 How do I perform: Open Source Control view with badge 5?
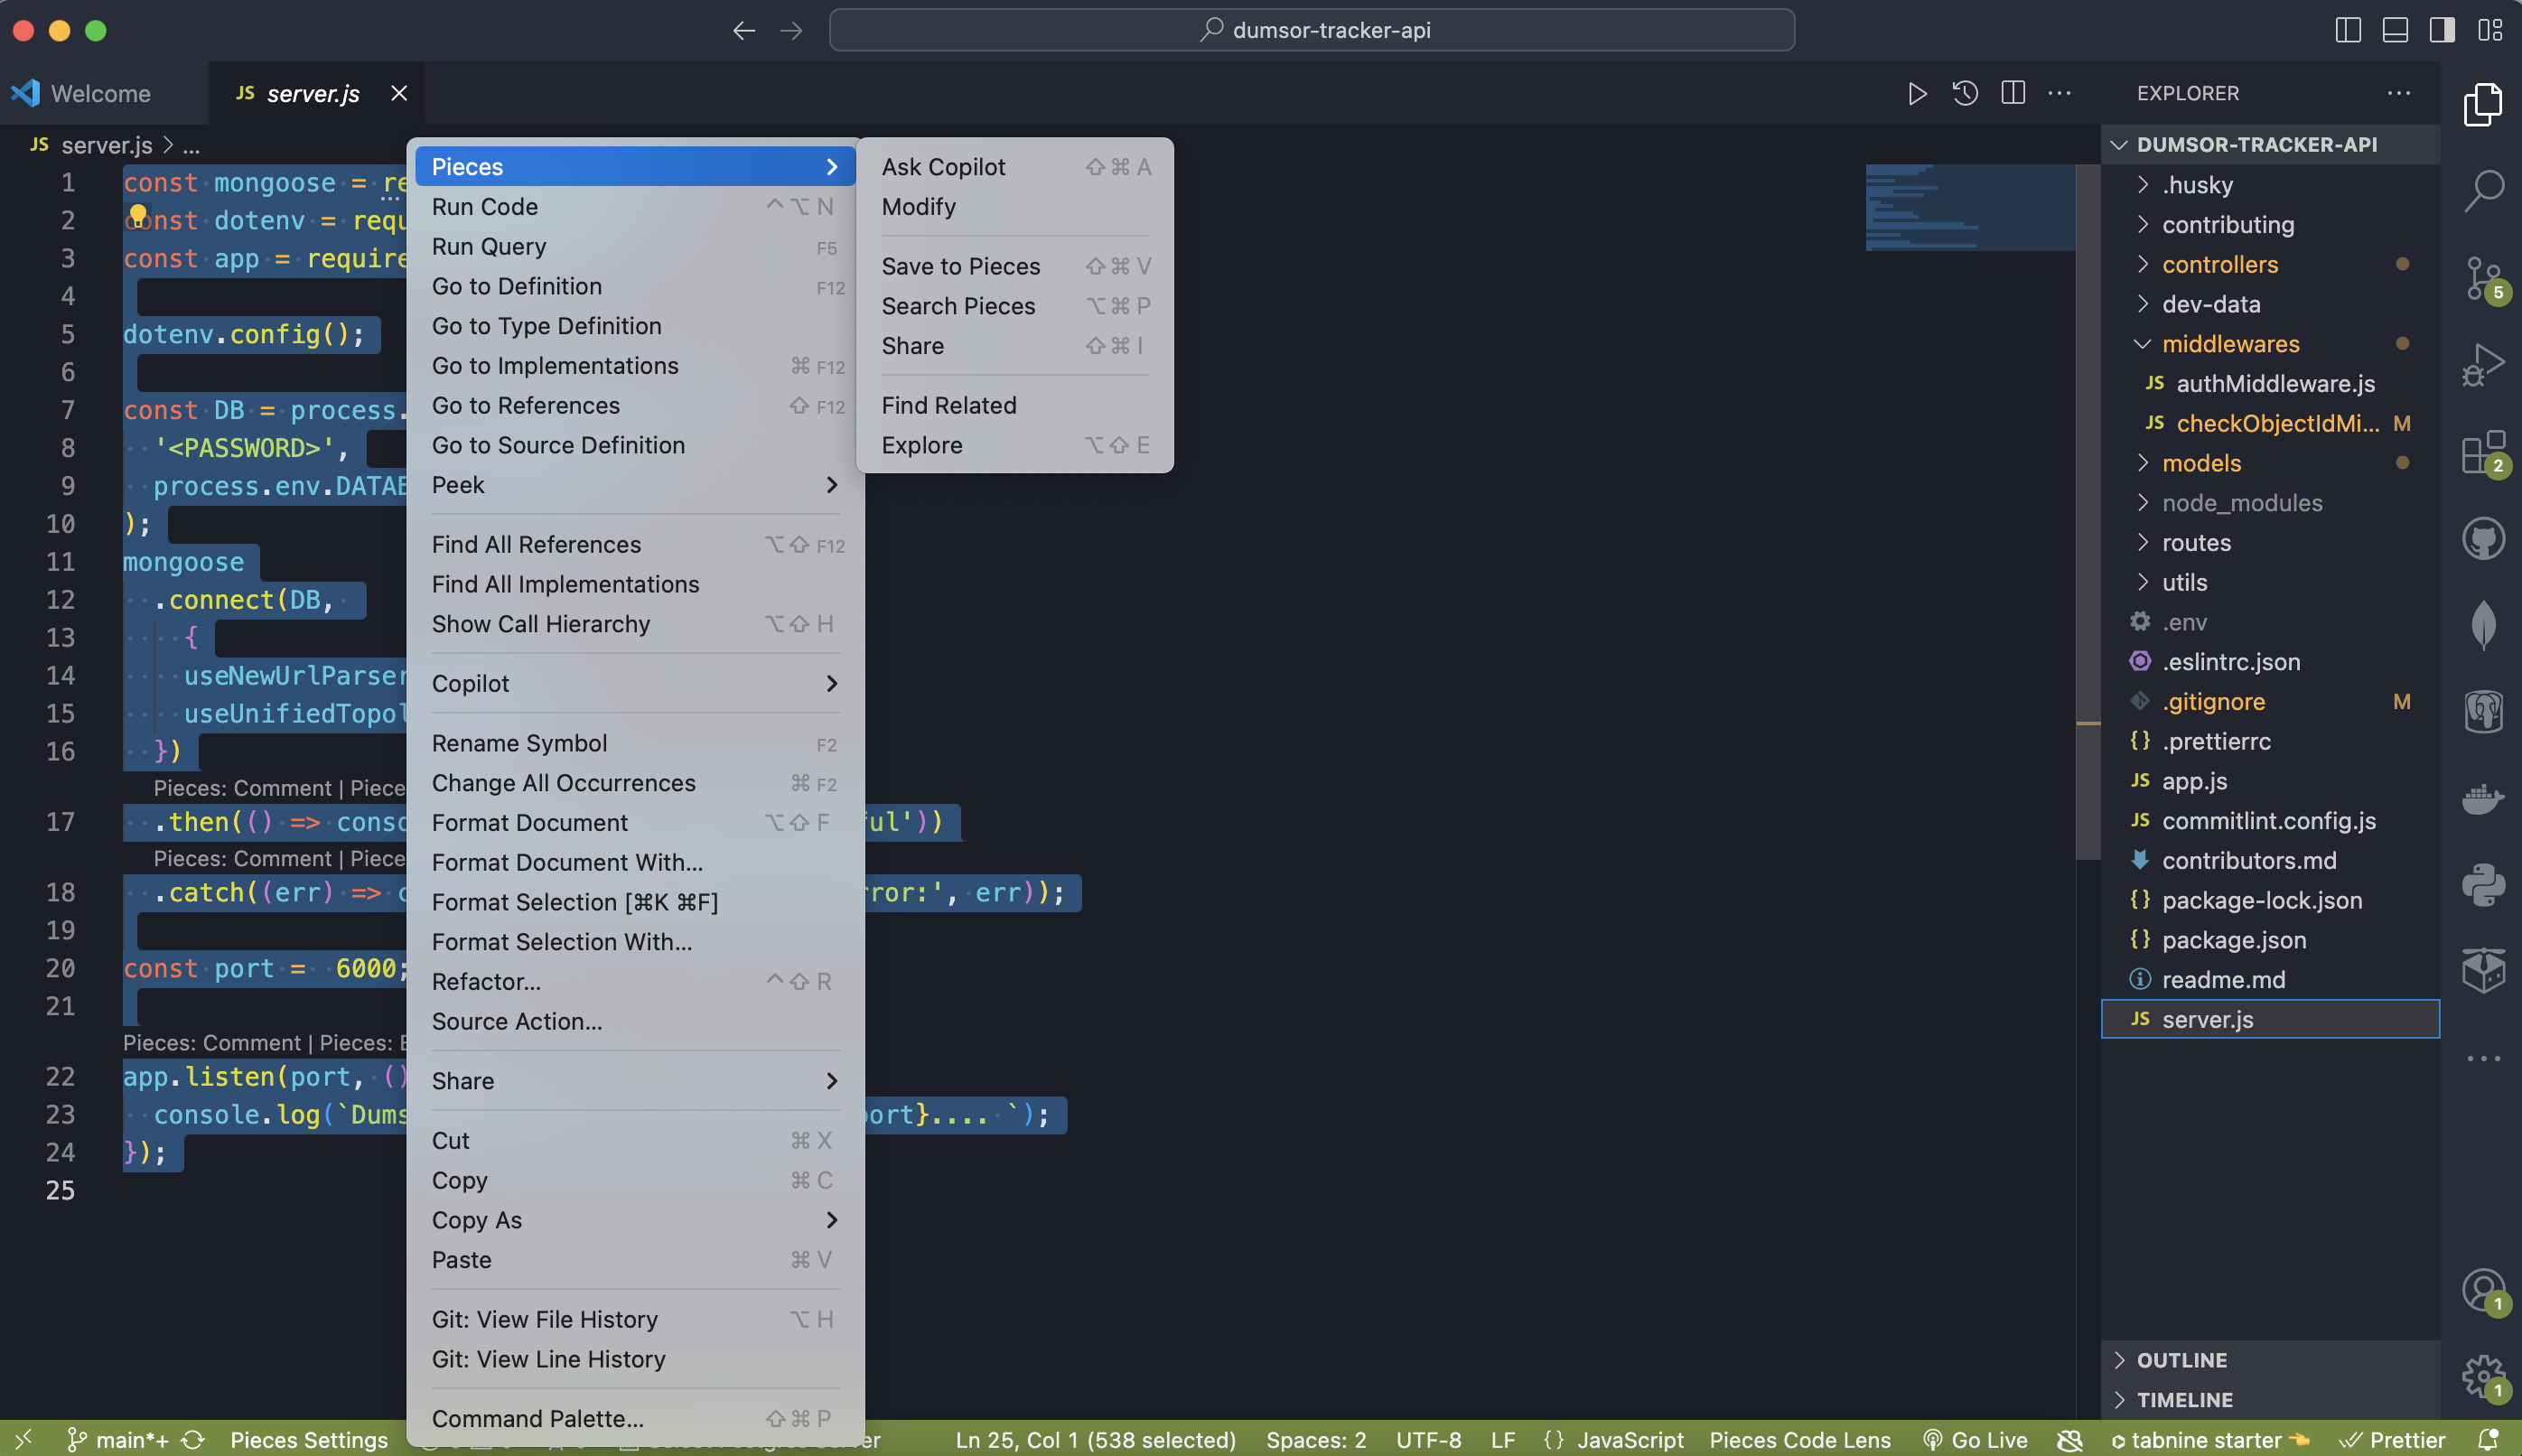[2483, 278]
